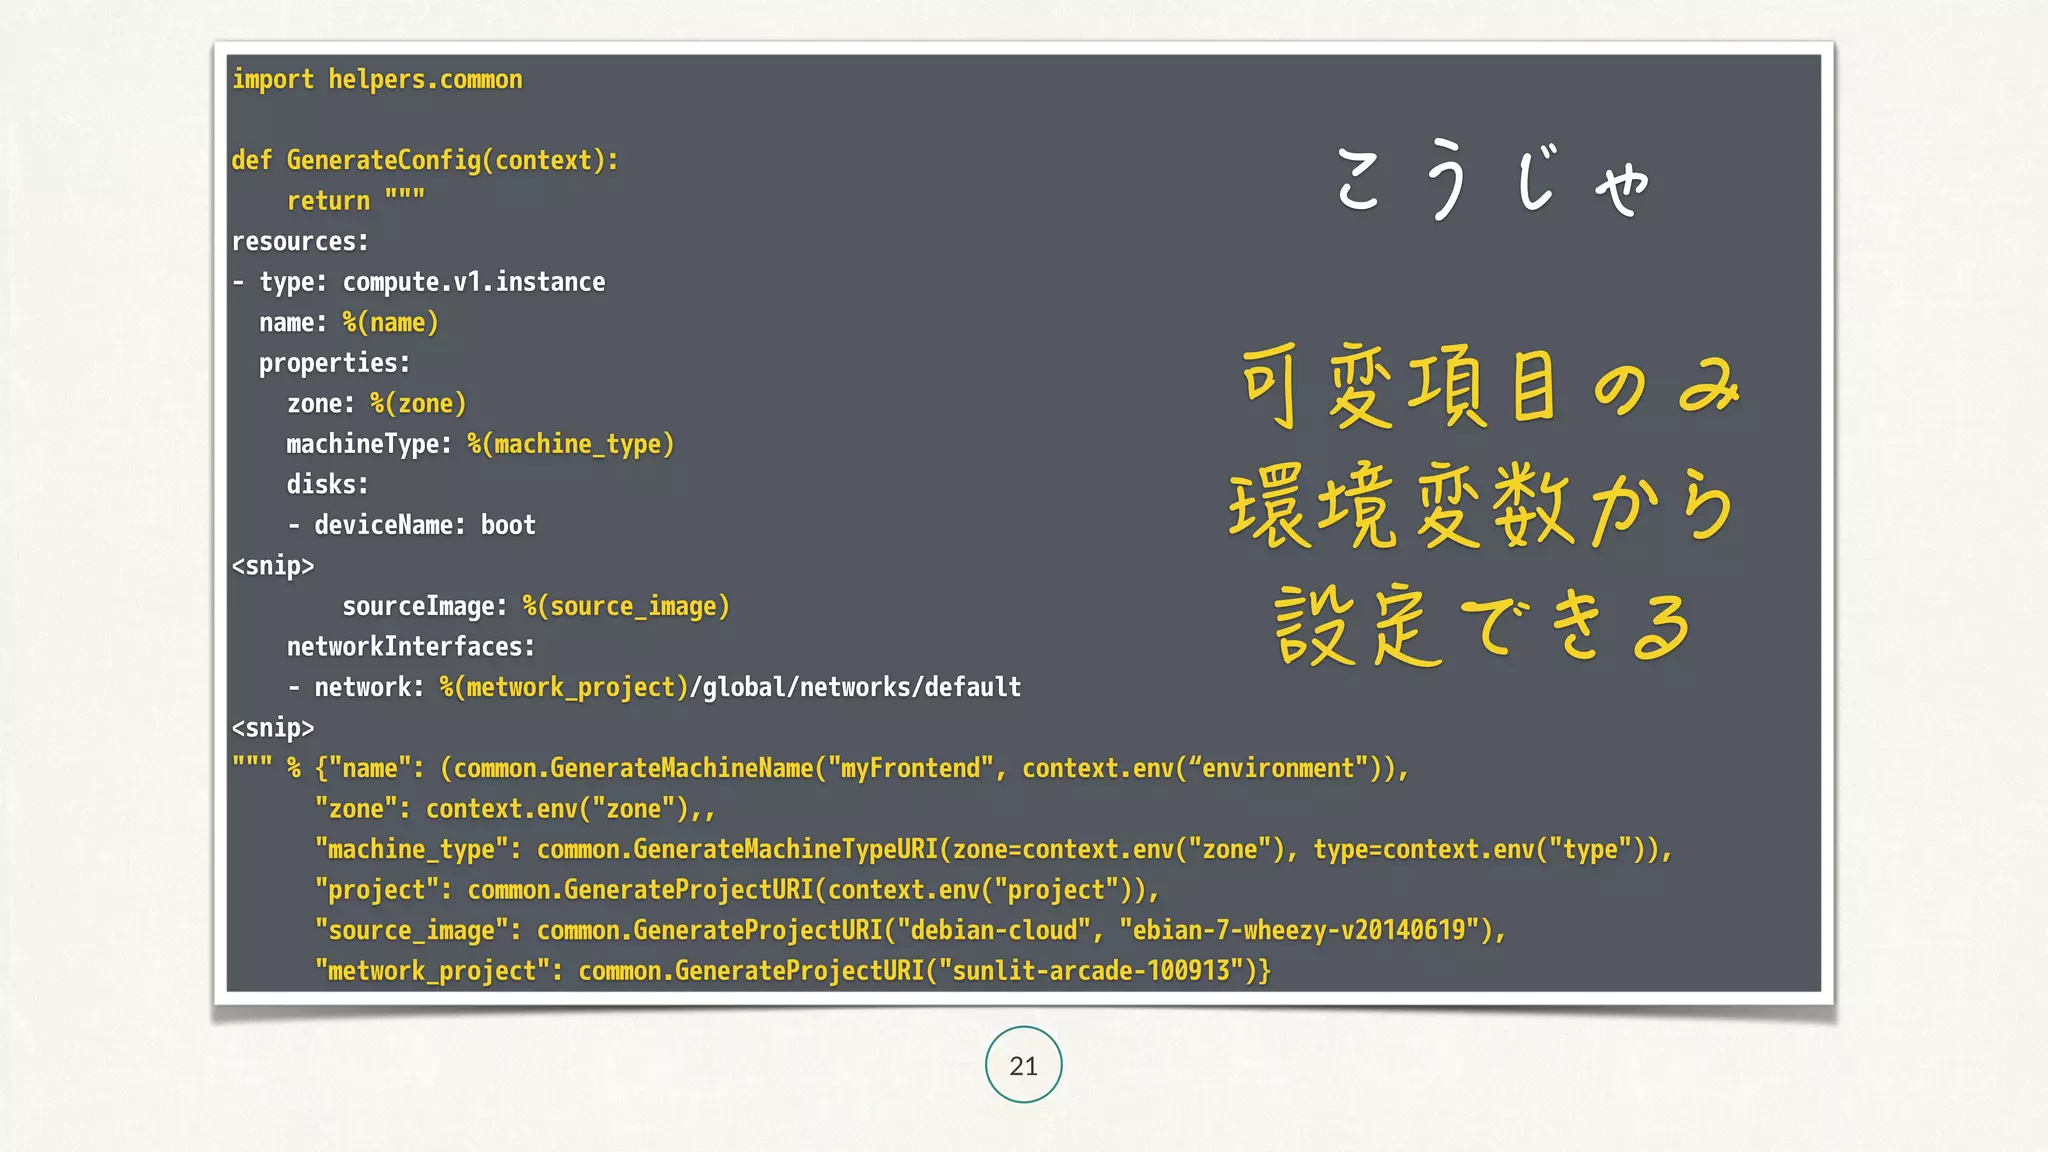This screenshot has height=1152, width=2048.
Task: Click the '%(name)' placeholder
Action: click(390, 323)
